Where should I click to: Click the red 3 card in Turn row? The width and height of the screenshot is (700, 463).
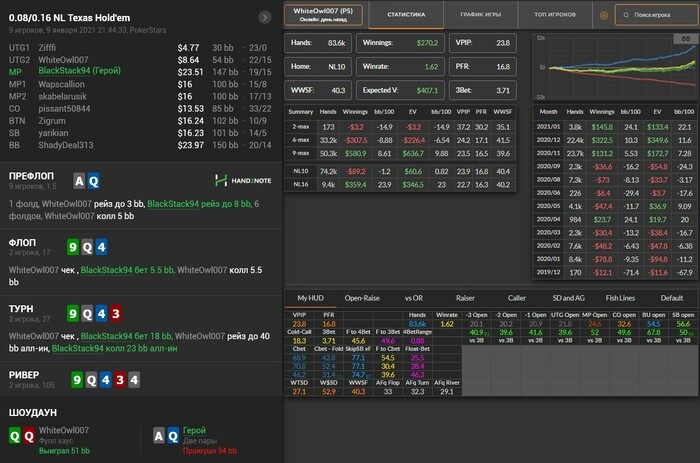pyautogui.click(x=116, y=313)
